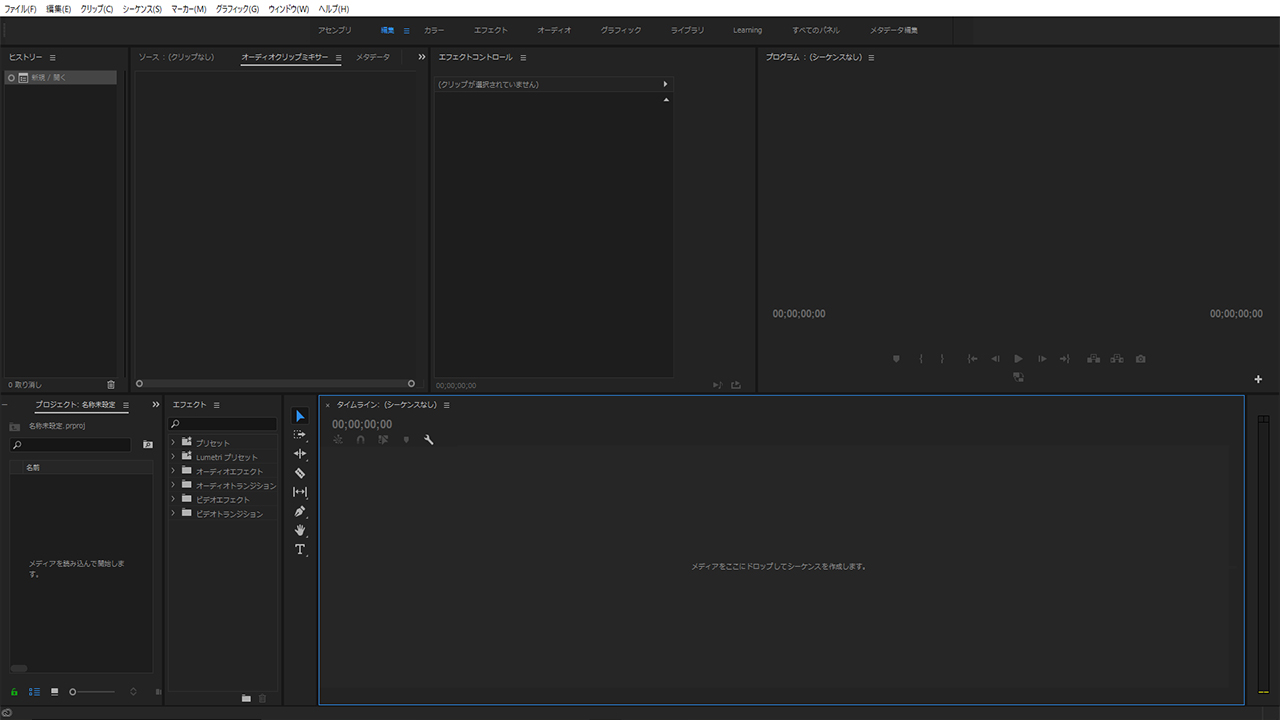1280x720 pixels.
Task: Step forward one frame in Program monitor
Action: (x=1042, y=359)
